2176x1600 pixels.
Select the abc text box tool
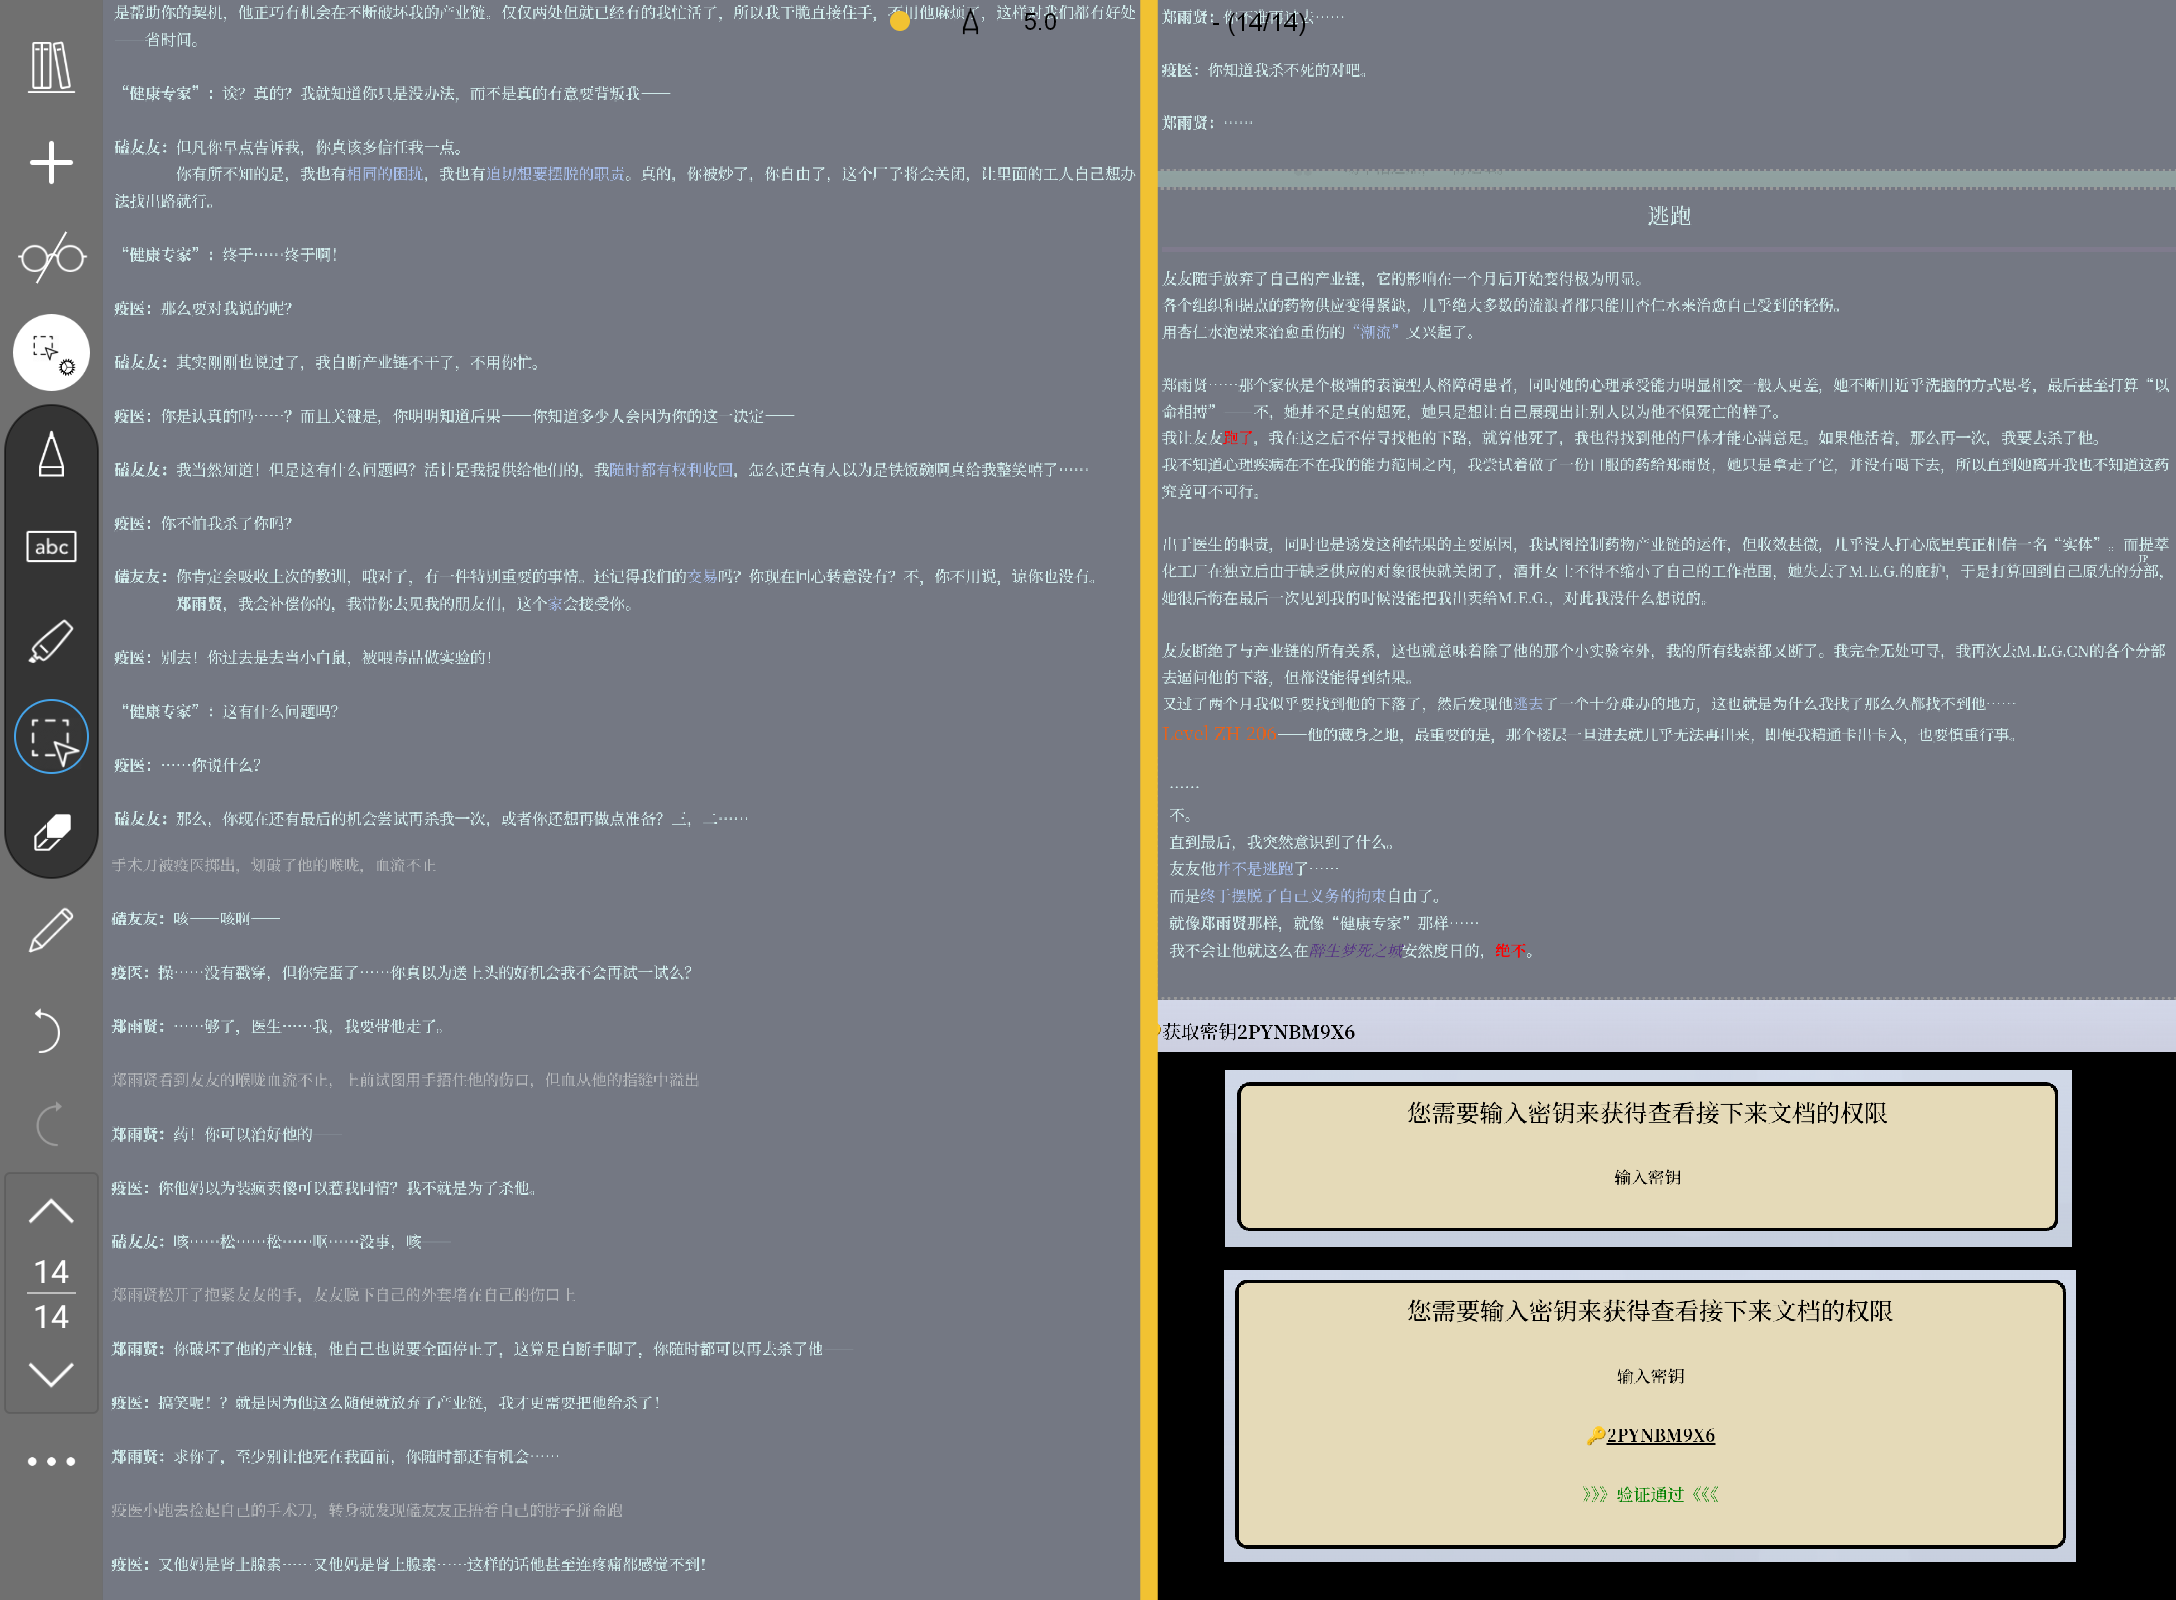click(51, 546)
